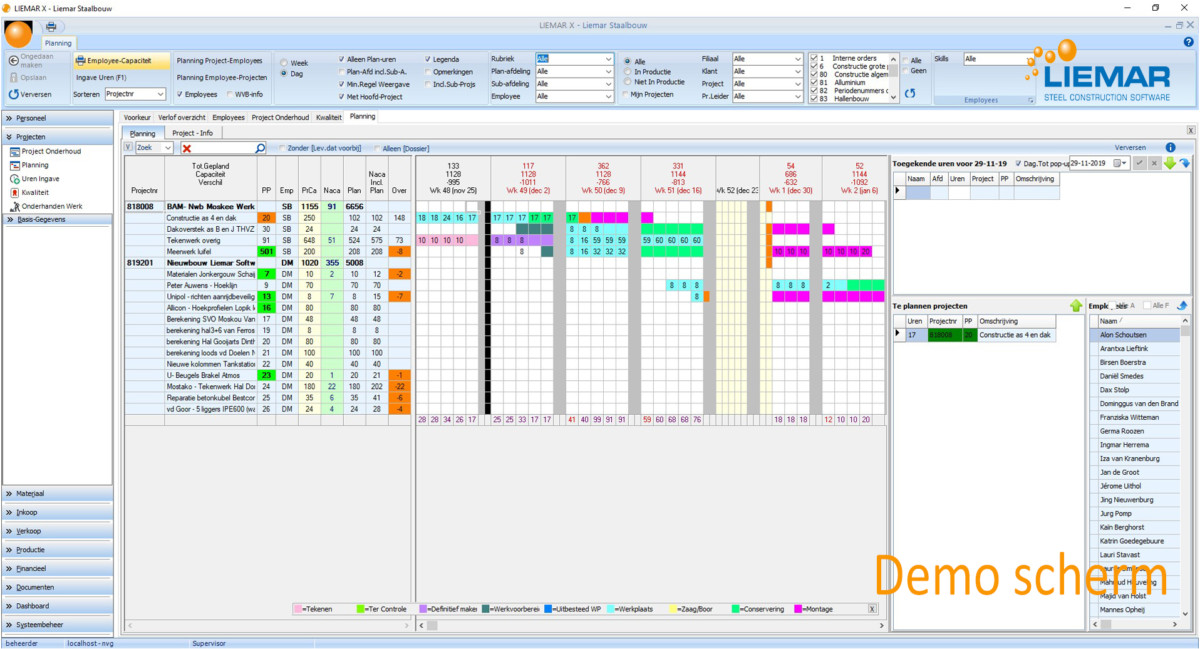Click the grey checkmark confirm button

pos(1141,162)
